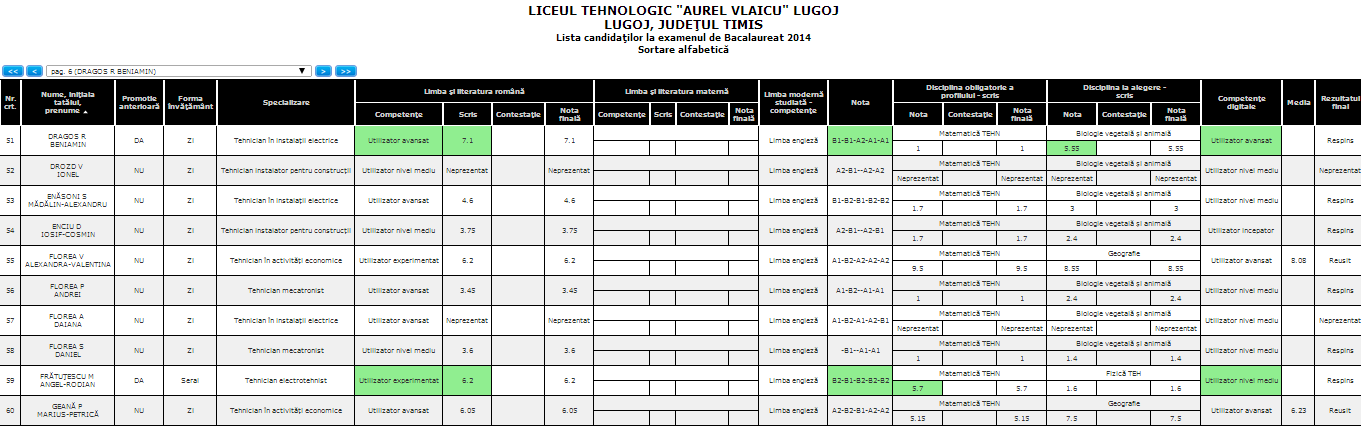Screen dimensions: 1361x427
Task: Click the sort arrow beside prenume header
Action: click(85, 112)
